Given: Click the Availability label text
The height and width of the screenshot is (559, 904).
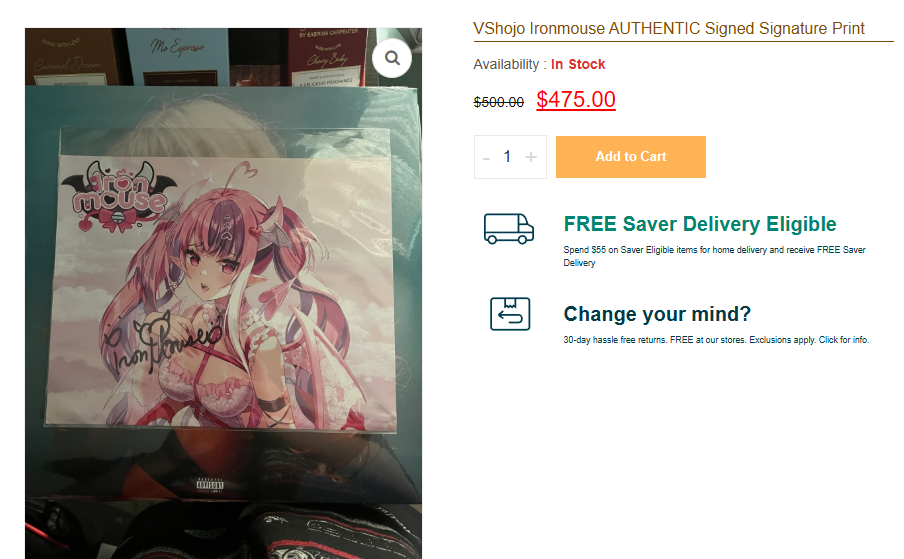Looking at the screenshot, I should [x=507, y=64].
